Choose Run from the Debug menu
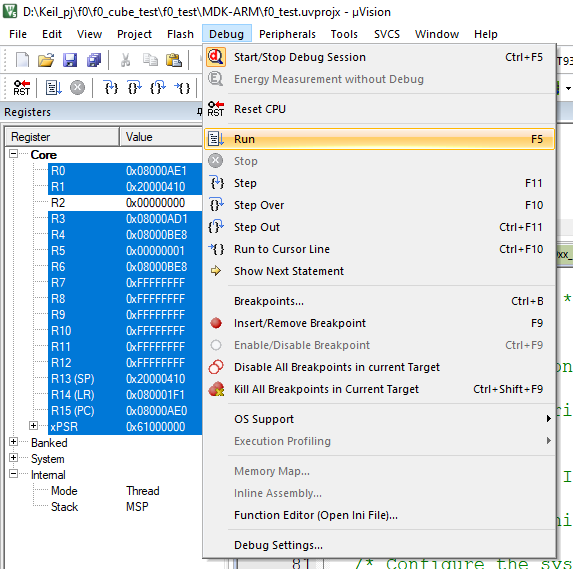 [379, 139]
